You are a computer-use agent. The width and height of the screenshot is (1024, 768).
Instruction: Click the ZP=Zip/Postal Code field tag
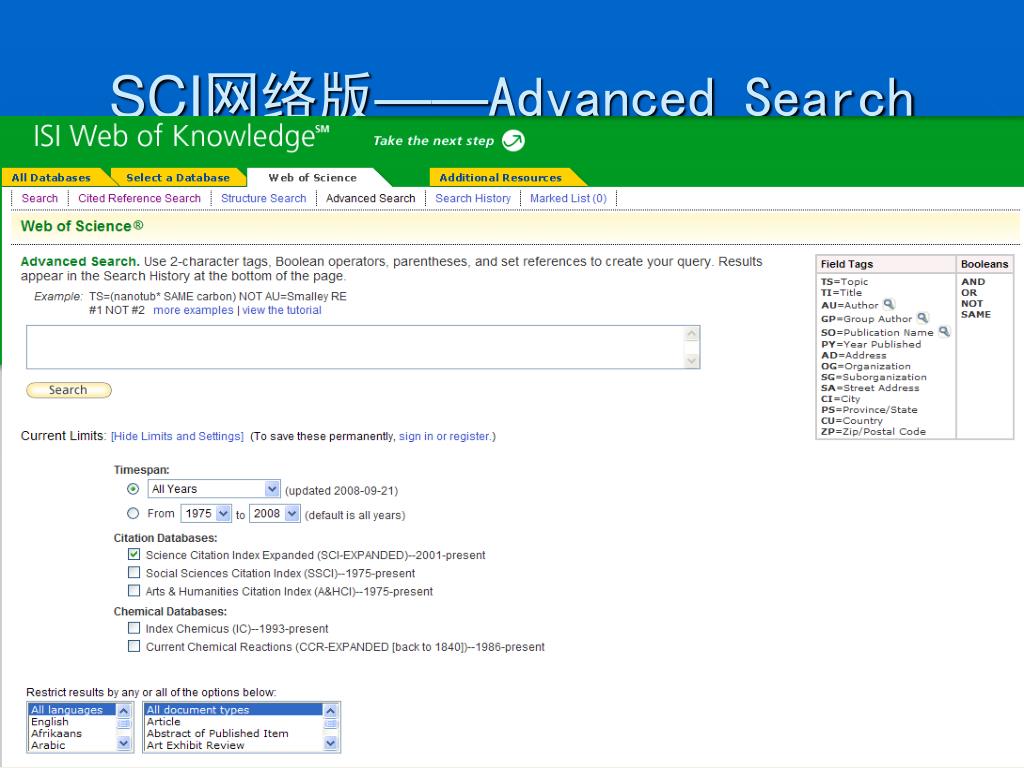point(873,432)
